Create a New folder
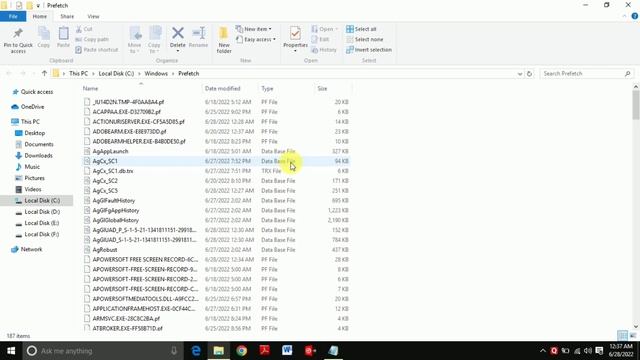Screen dimensions: 640x360 pos(224,40)
